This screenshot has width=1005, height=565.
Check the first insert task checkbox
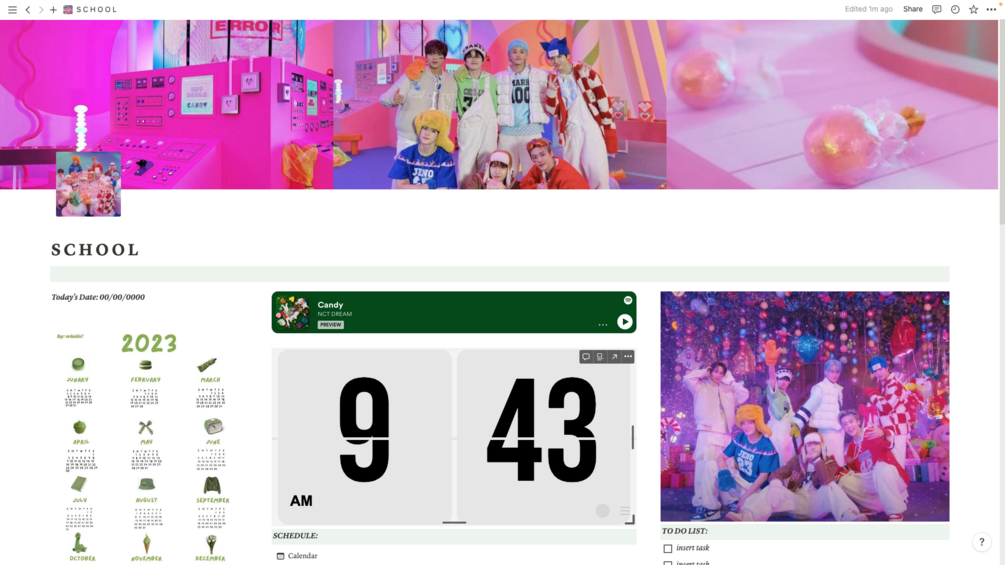668,548
